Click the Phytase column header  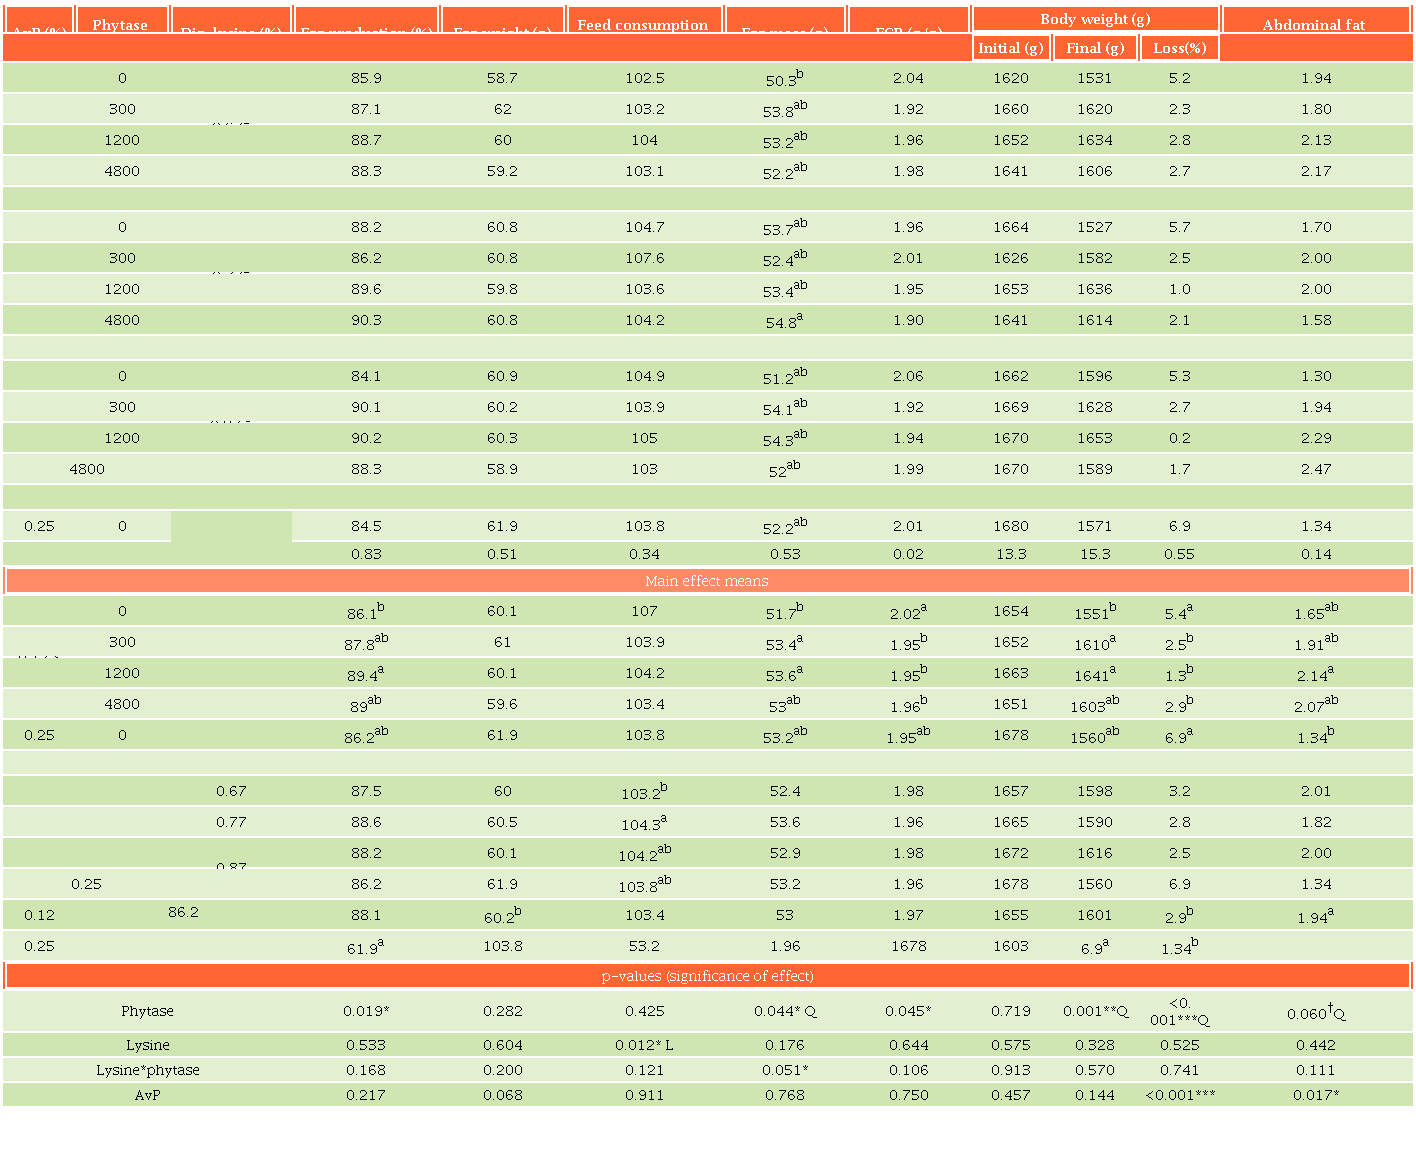pos(120,23)
